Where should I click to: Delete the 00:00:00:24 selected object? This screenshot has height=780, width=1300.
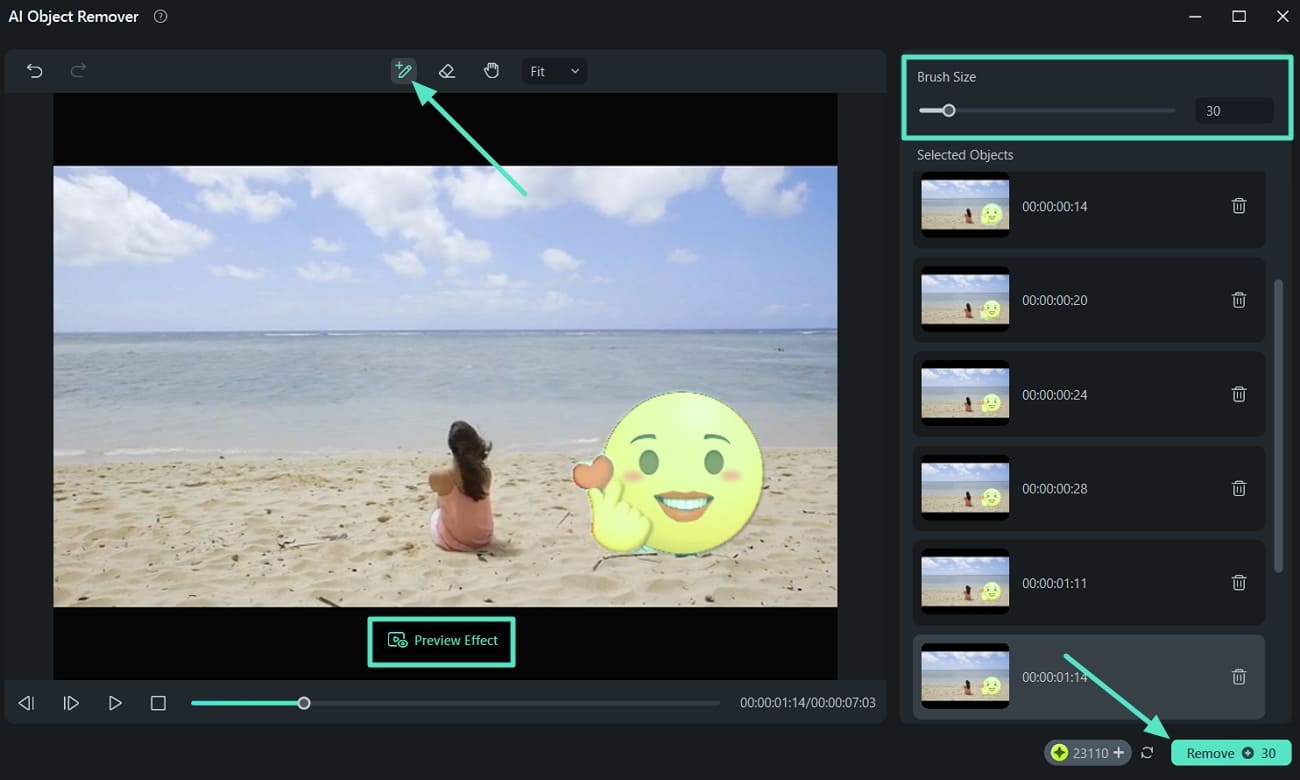pyautogui.click(x=1238, y=394)
